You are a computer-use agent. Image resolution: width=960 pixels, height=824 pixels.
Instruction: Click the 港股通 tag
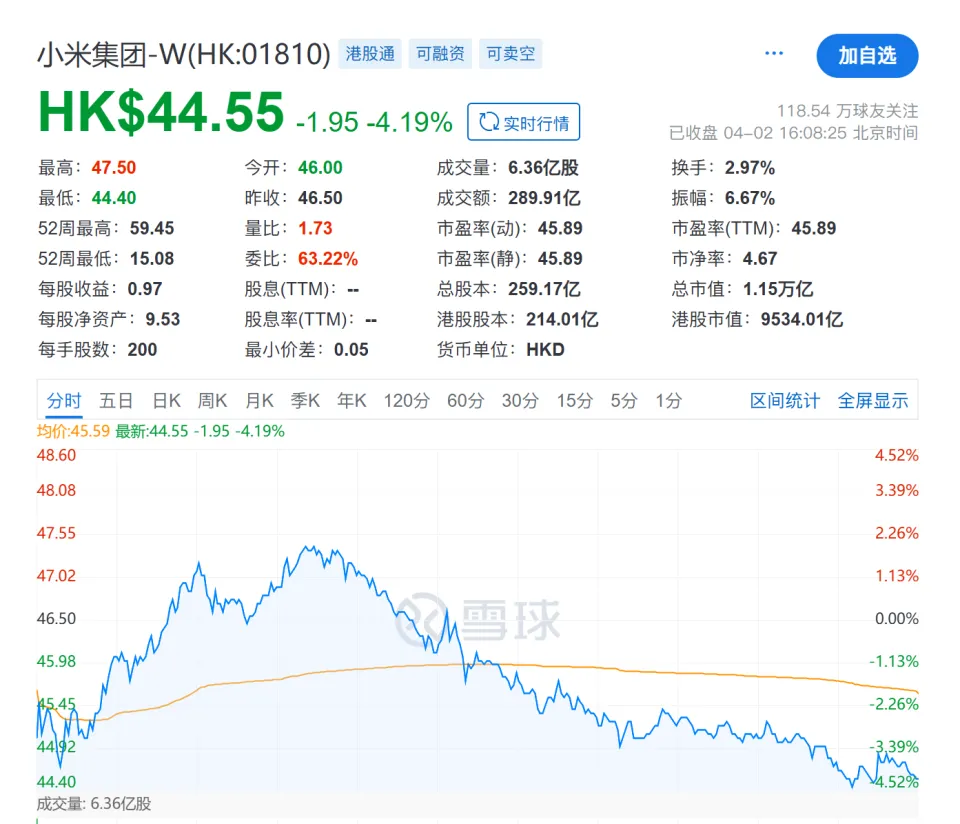[370, 54]
